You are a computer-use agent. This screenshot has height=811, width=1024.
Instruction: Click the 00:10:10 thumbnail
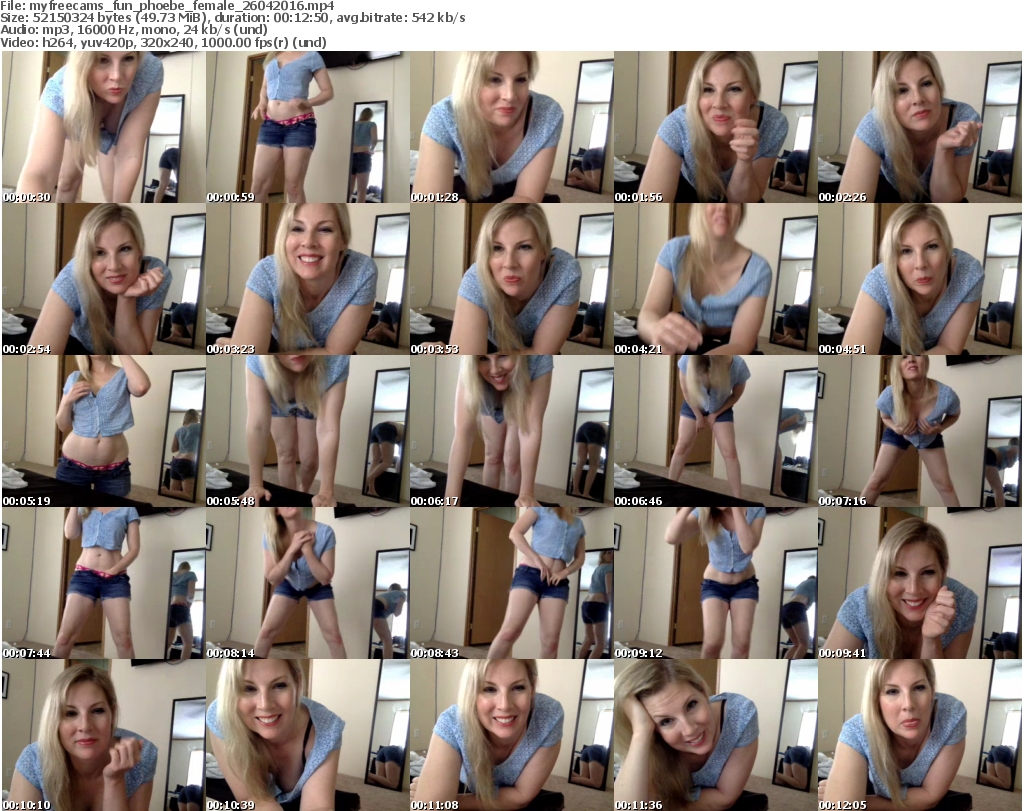(x=104, y=735)
